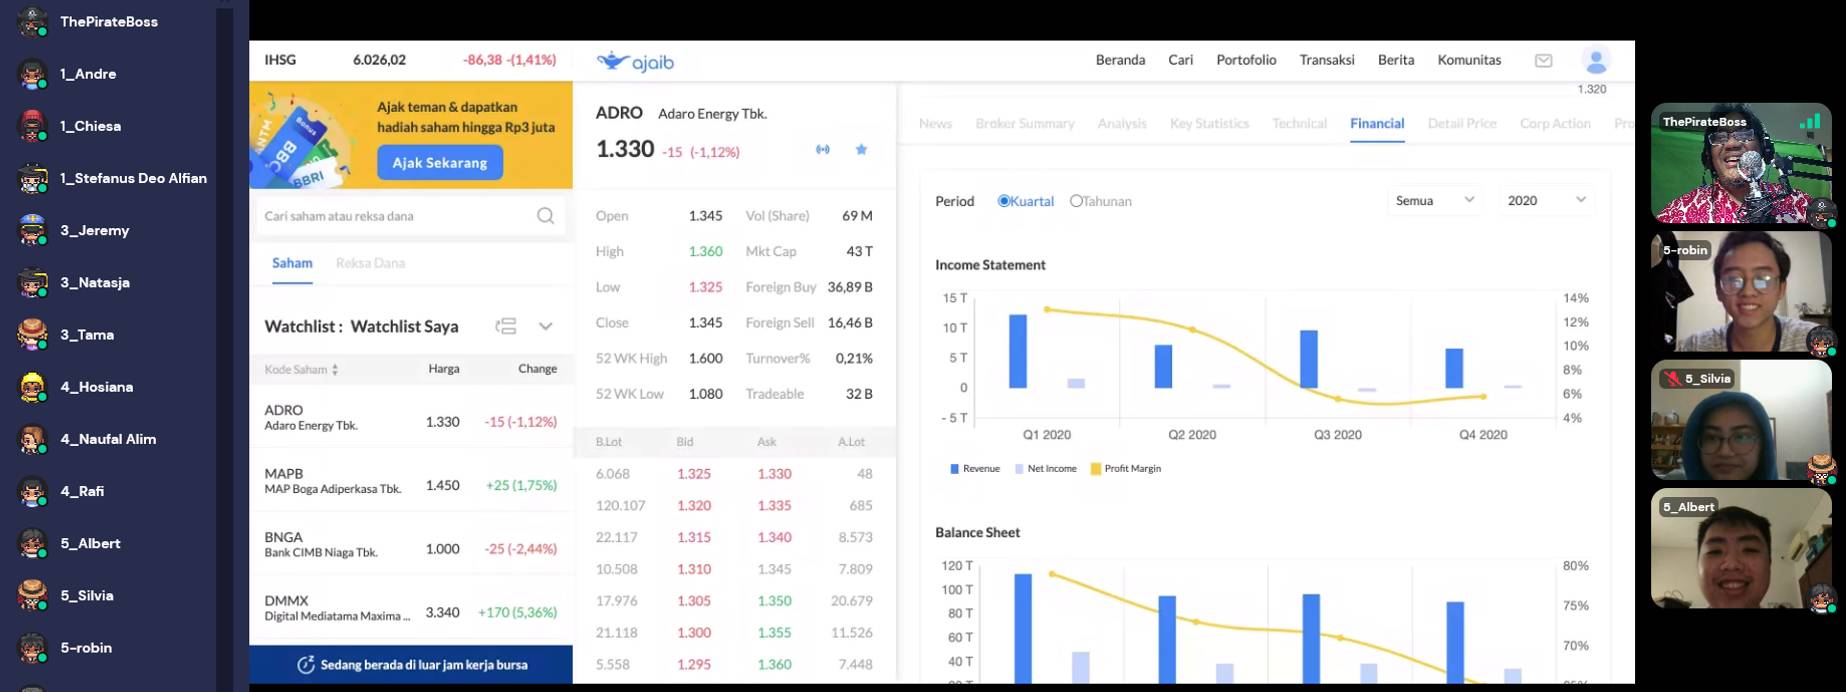This screenshot has height=692, width=1846.
Task: Select the Kuartal period radio button
Action: coord(1004,201)
